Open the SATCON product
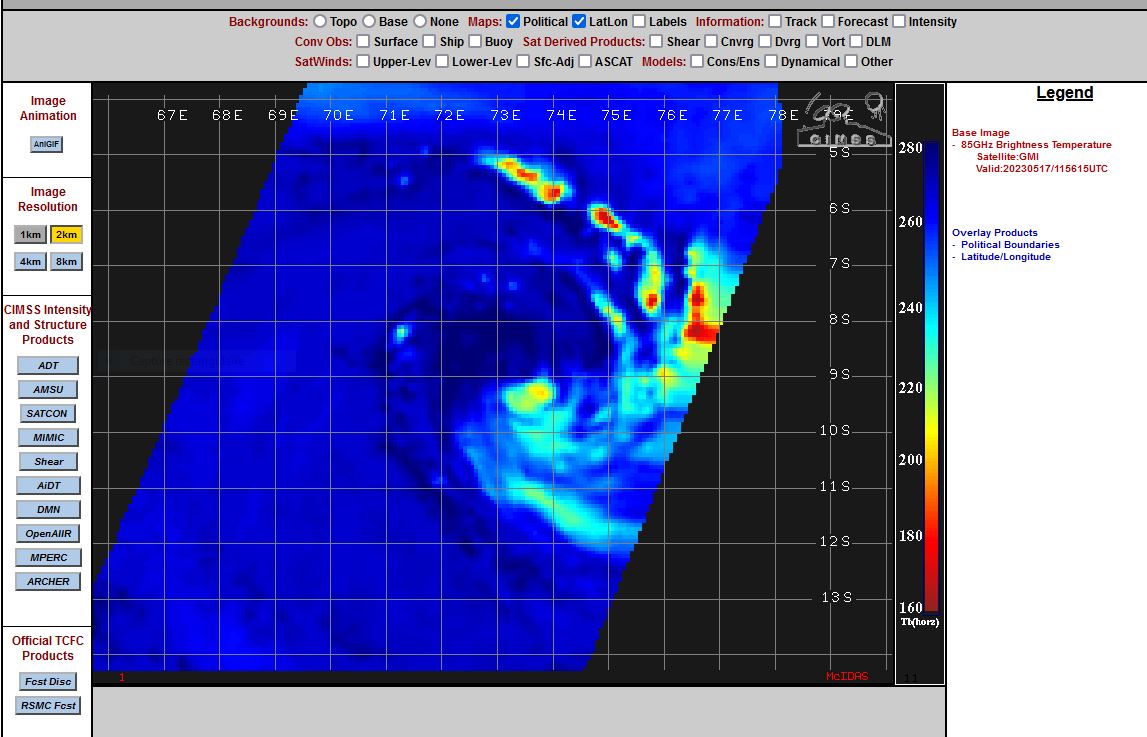Viewport: 1147px width, 737px height. tap(48, 413)
